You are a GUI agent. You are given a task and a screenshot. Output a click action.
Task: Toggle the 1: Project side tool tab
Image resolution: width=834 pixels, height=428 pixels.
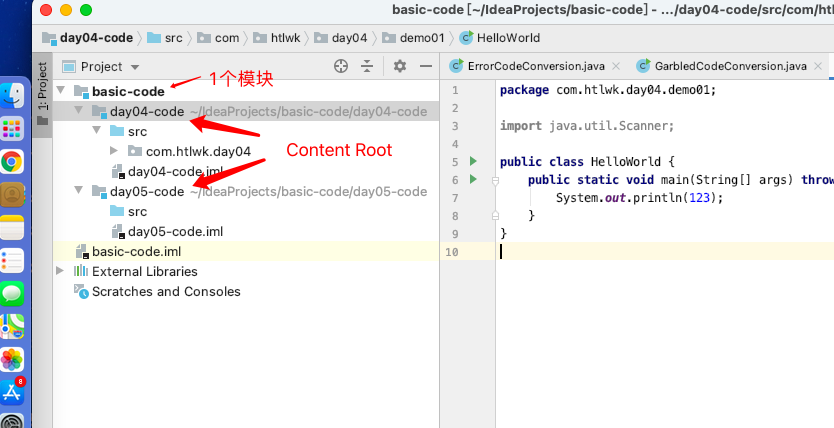click(42, 94)
